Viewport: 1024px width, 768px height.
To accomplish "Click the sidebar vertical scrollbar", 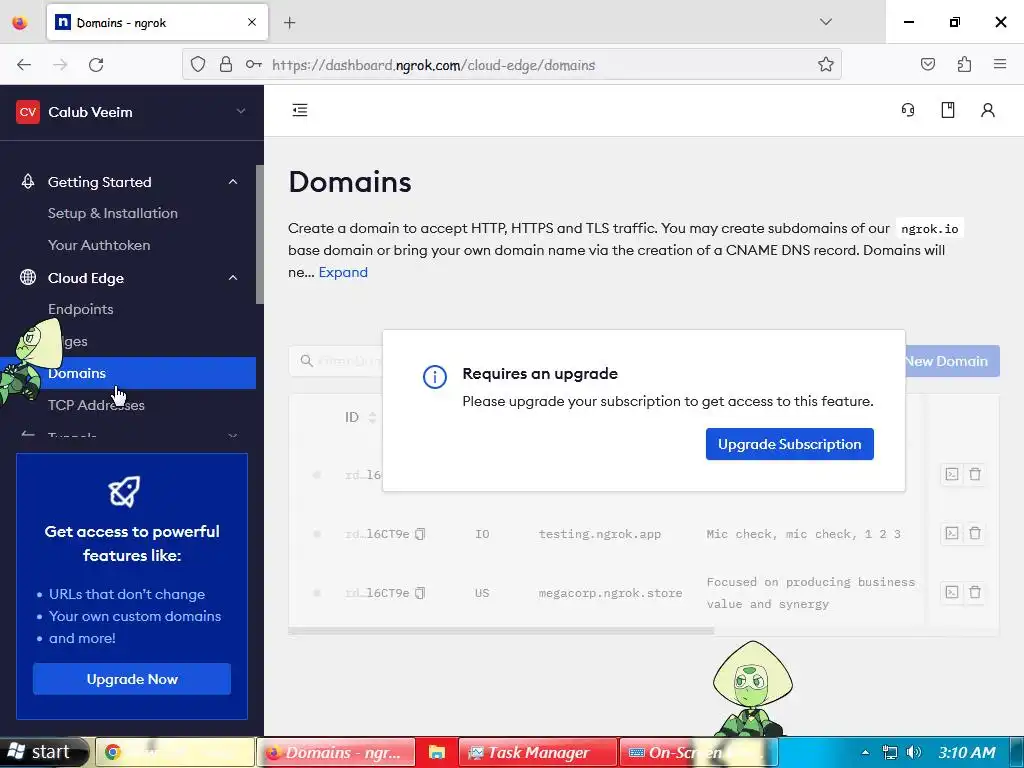I will pos(259,234).
